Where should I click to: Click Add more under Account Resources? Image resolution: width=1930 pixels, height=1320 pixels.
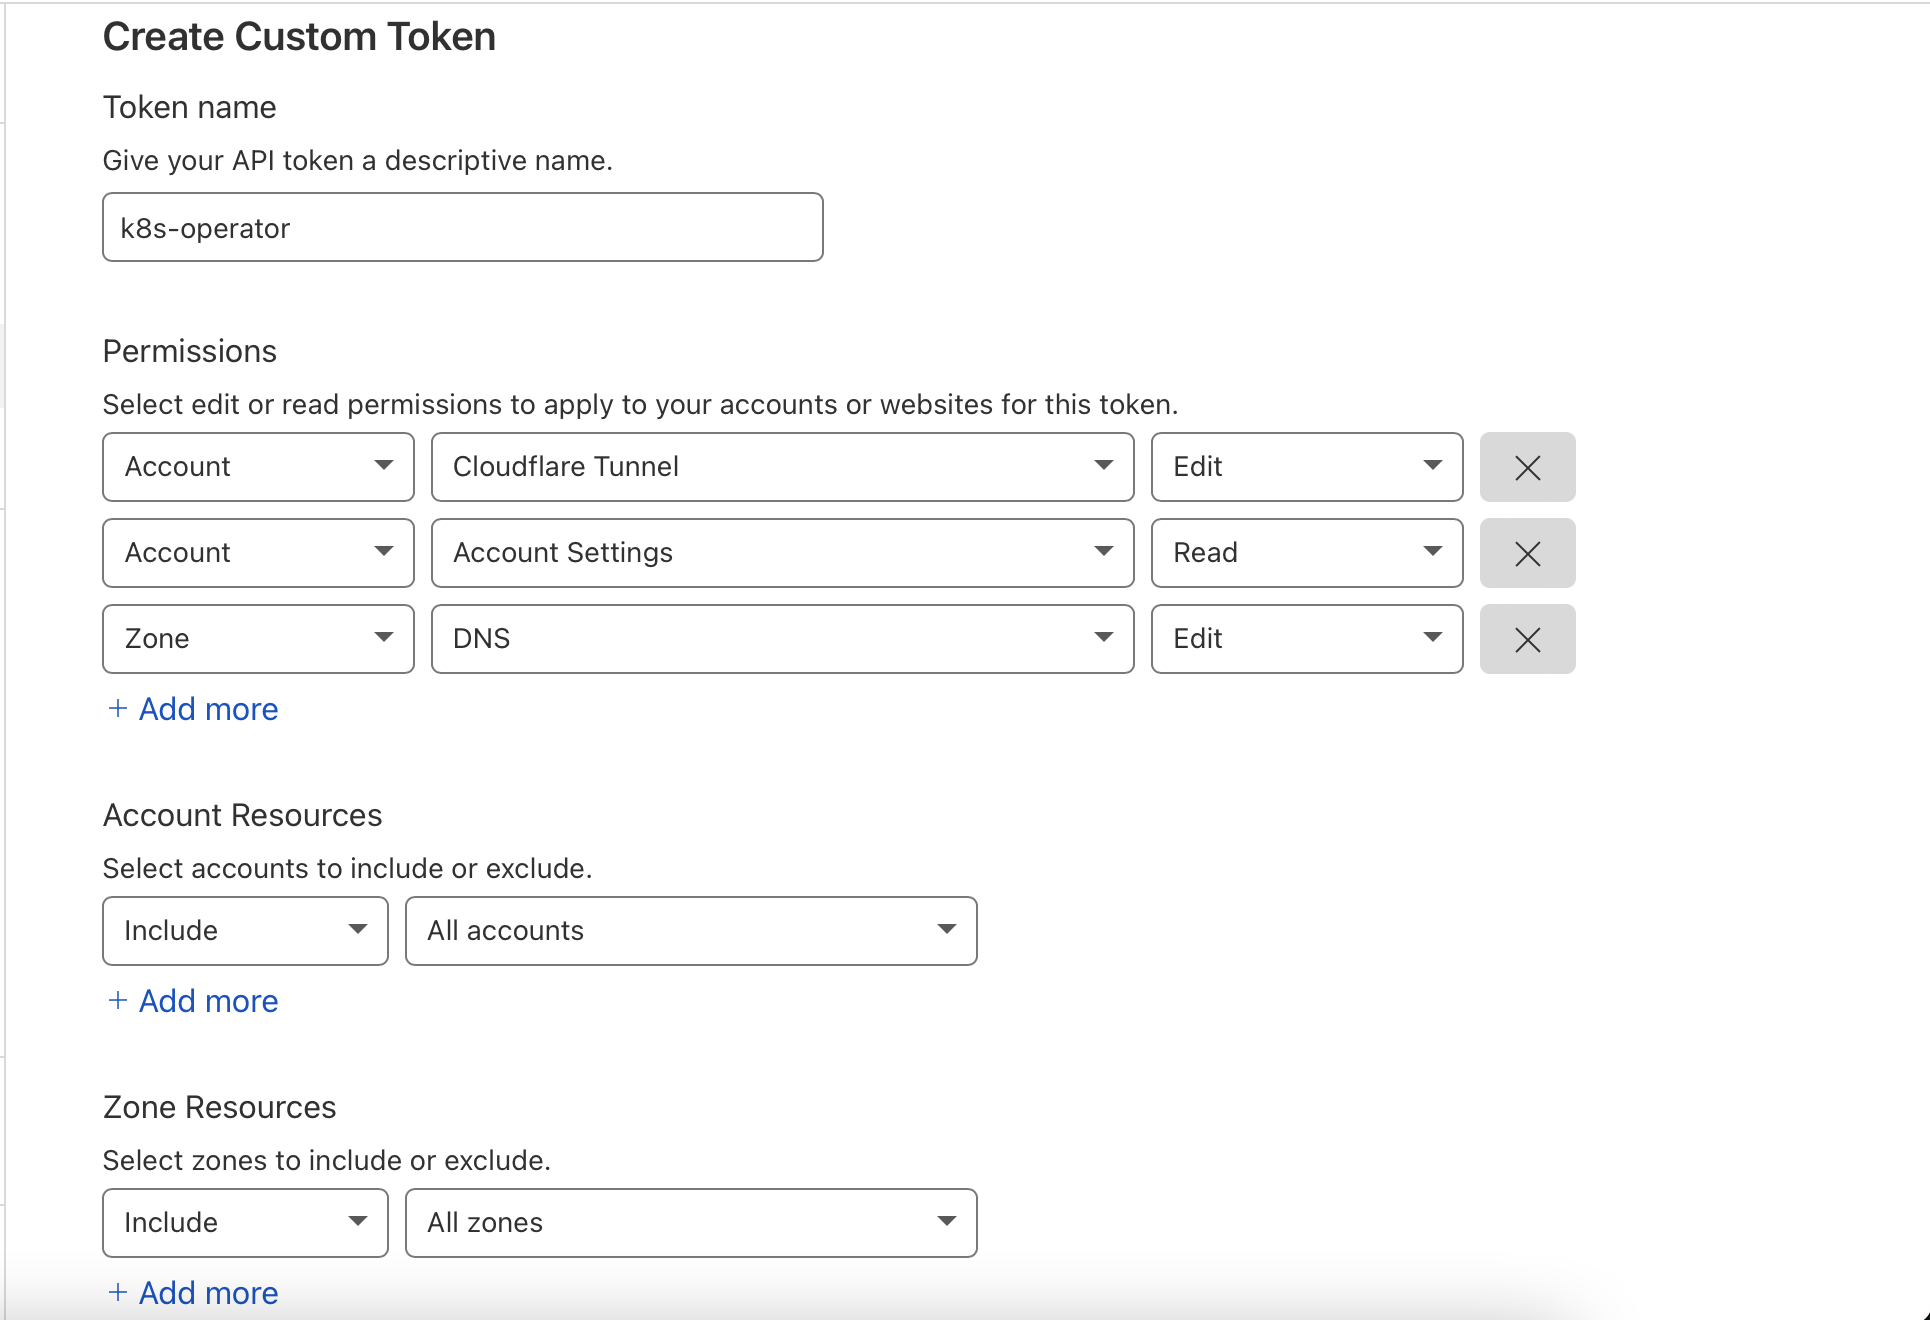tap(191, 1000)
